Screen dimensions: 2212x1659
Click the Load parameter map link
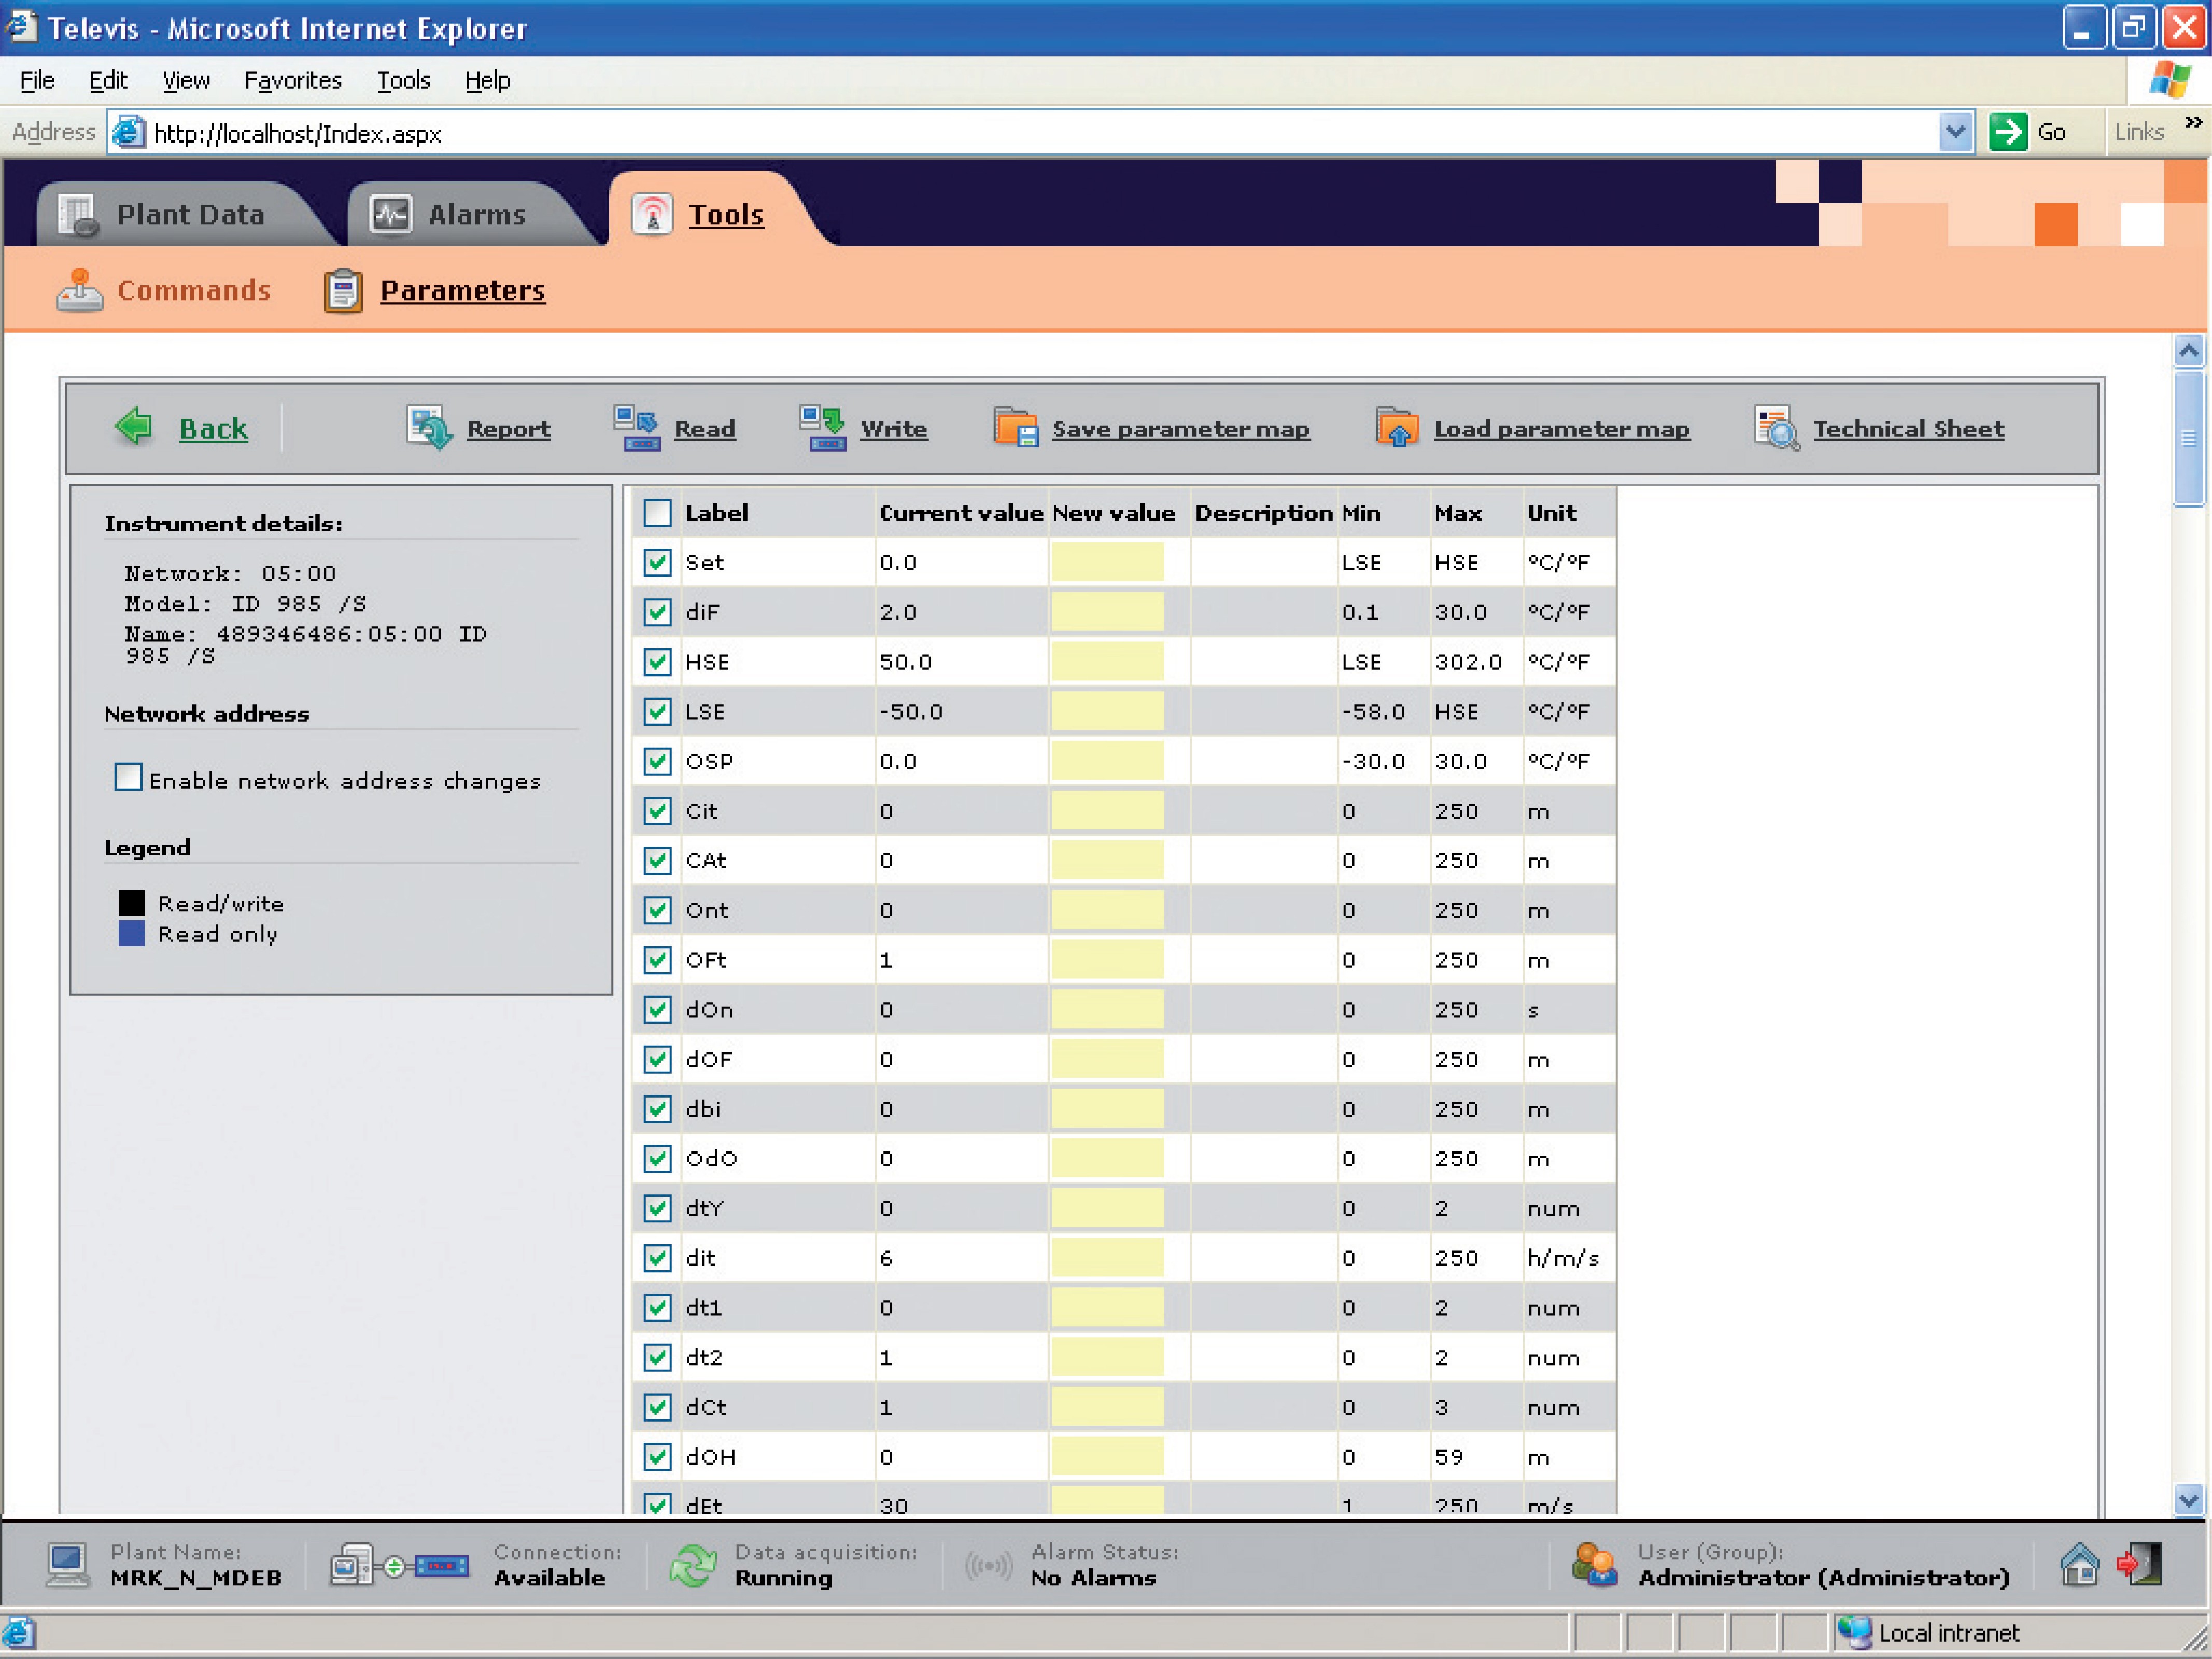pos(1562,429)
